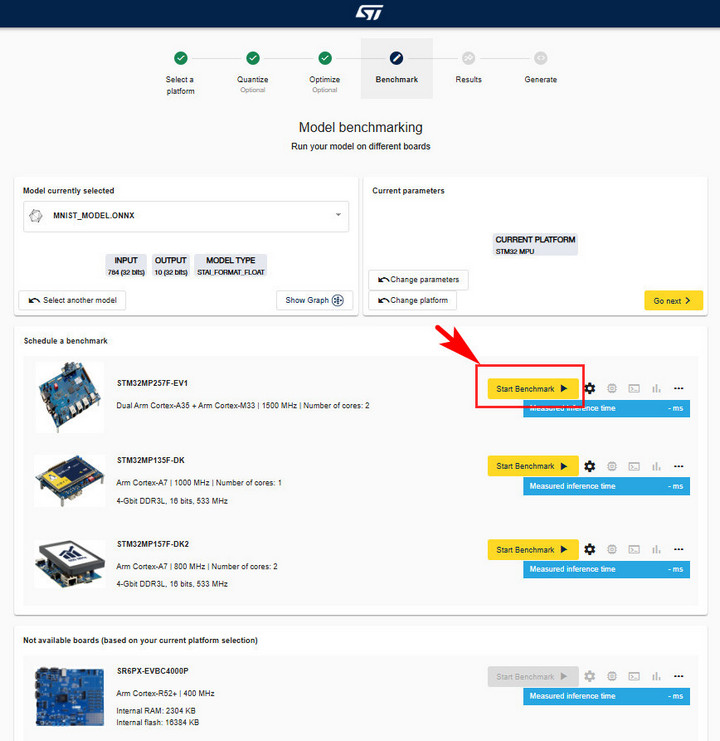Click the STM32MP157F-DK2 board name
The width and height of the screenshot is (720, 741).
pyautogui.click(x=153, y=544)
